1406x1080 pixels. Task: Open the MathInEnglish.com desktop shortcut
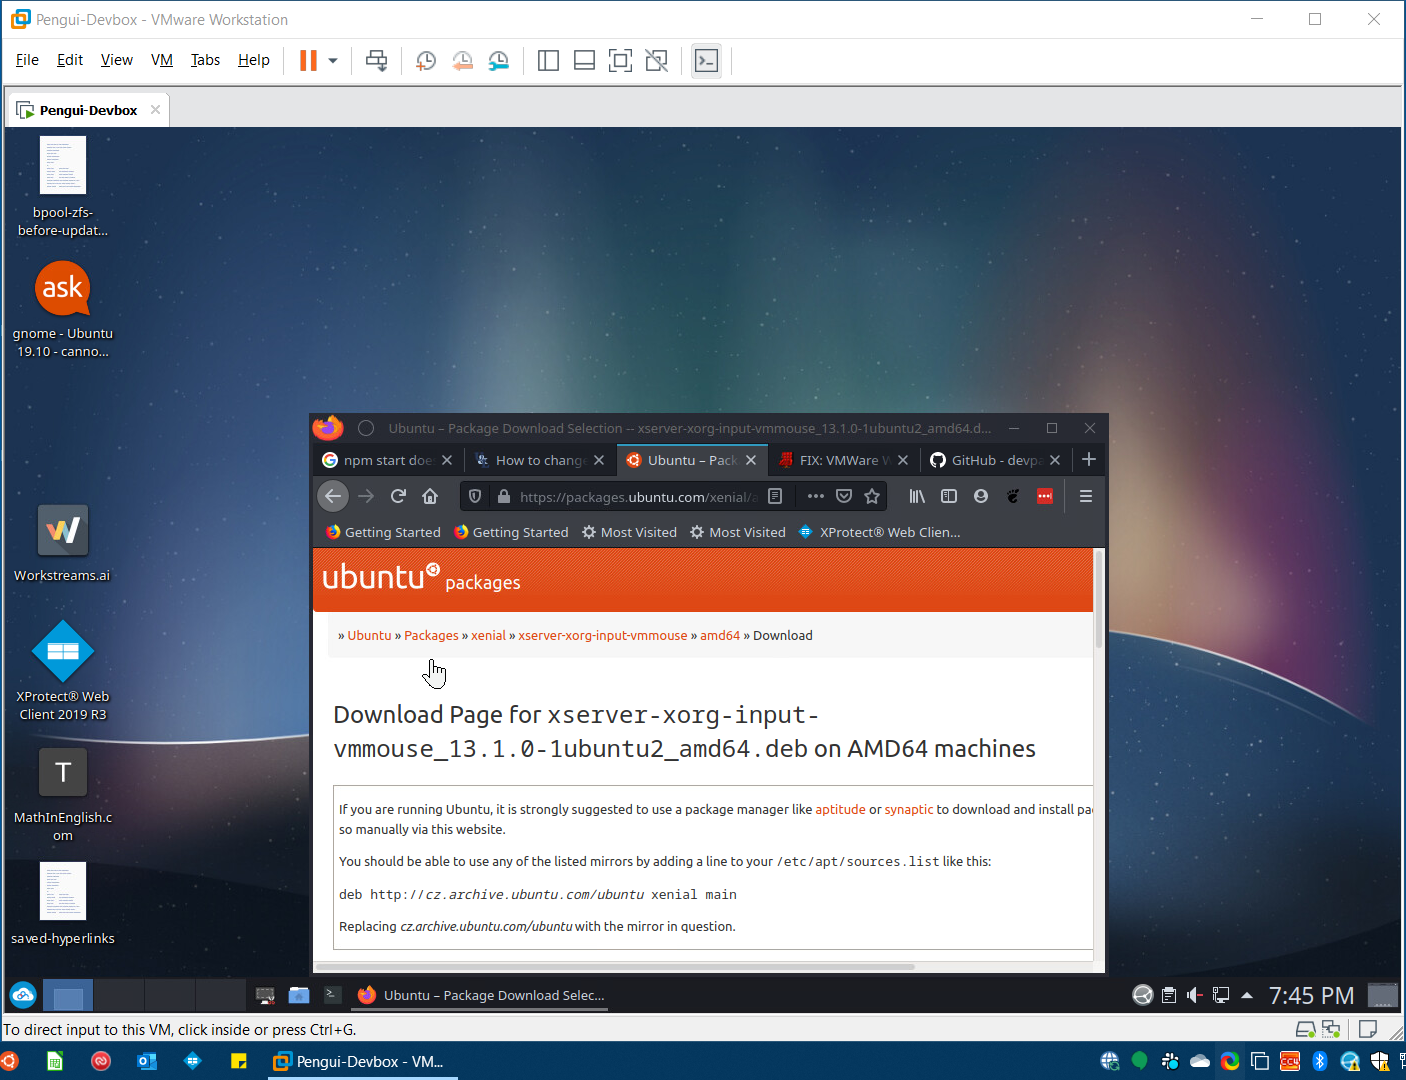click(x=63, y=795)
